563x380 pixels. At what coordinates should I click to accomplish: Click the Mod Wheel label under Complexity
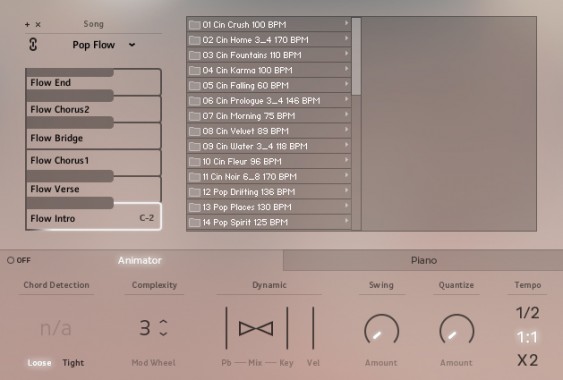pos(153,363)
